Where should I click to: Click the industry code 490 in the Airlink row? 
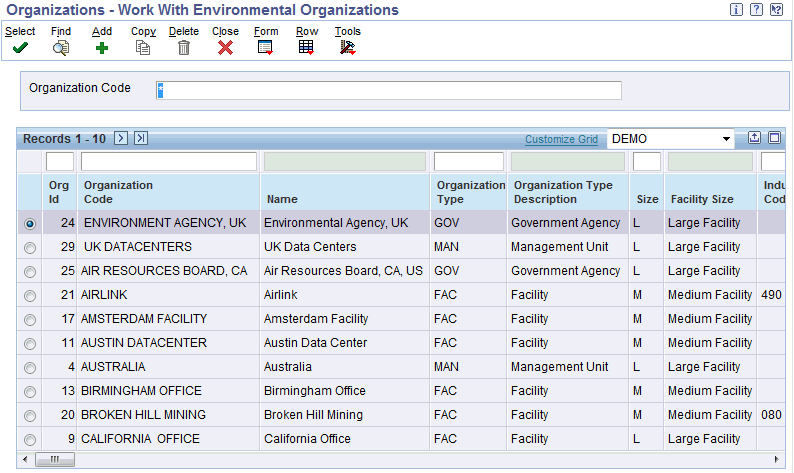pos(771,295)
